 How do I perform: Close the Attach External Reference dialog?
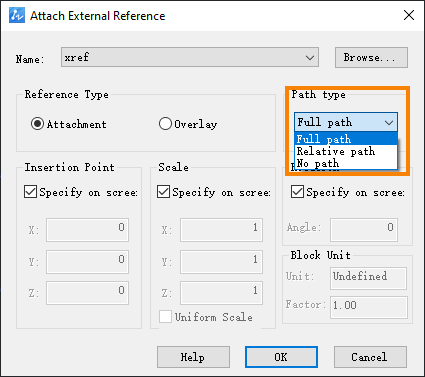pyautogui.click(x=409, y=15)
